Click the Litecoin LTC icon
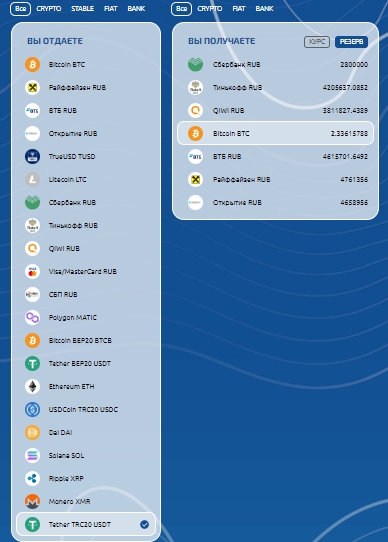Viewport: 388px width, 542px height. click(x=33, y=179)
